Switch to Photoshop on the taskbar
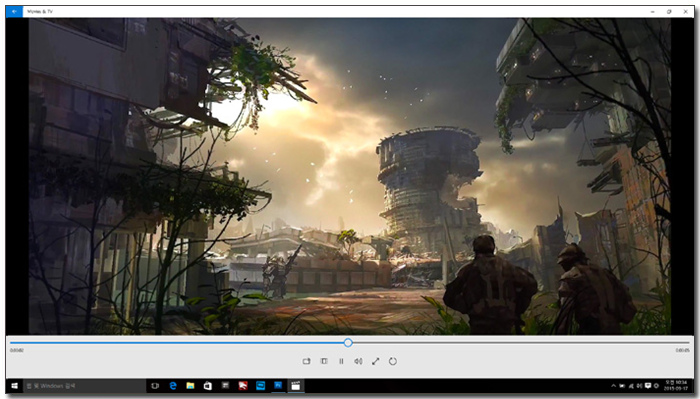This screenshot has width=700, height=399. [x=278, y=386]
